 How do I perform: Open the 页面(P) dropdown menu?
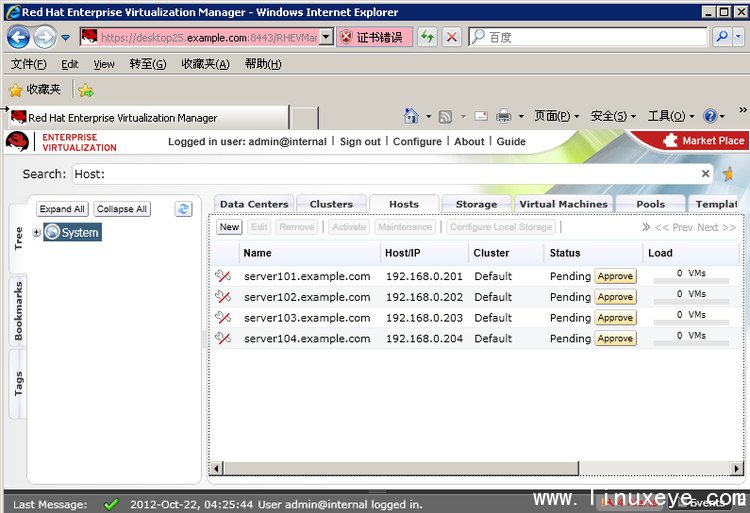pyautogui.click(x=556, y=116)
